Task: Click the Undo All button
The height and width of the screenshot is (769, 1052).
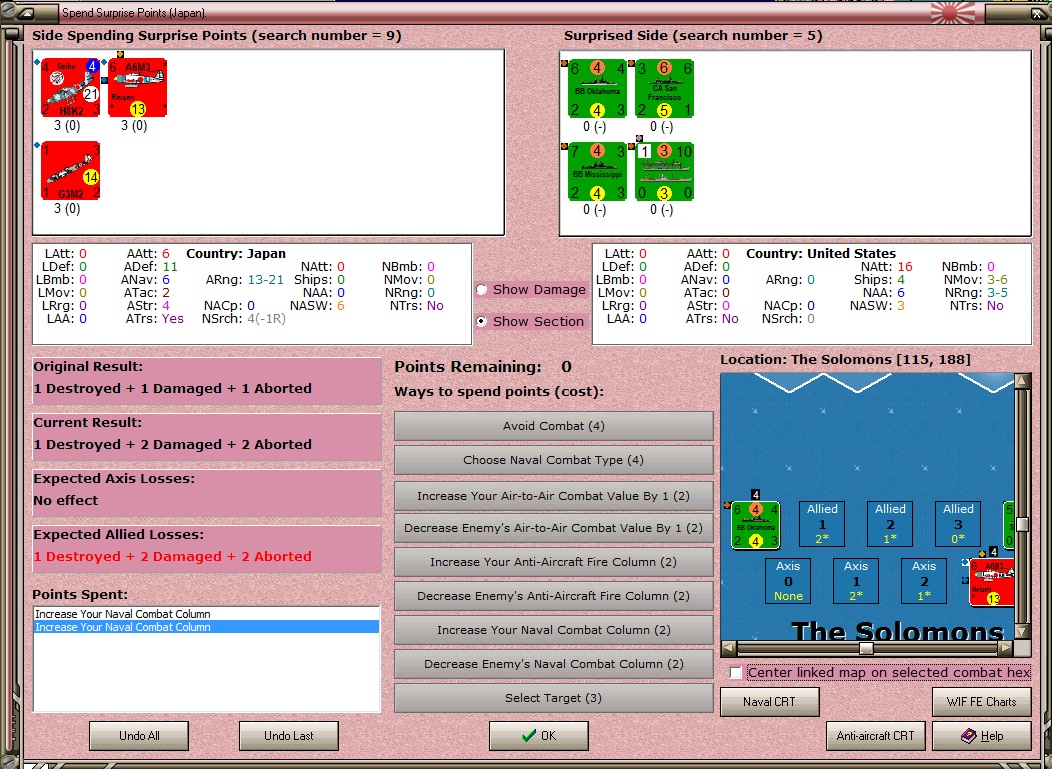Action: tap(139, 736)
